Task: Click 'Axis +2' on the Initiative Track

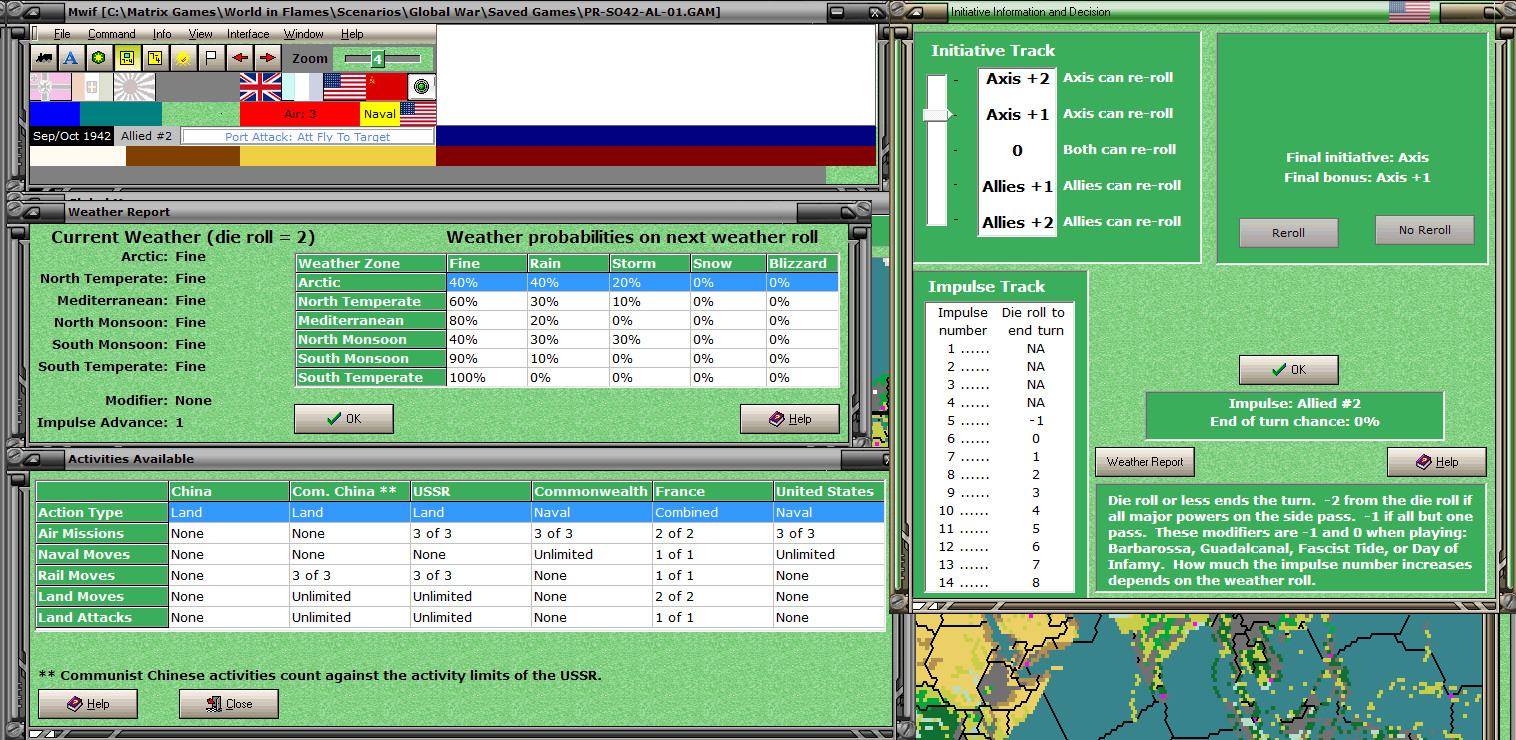Action: point(1018,78)
